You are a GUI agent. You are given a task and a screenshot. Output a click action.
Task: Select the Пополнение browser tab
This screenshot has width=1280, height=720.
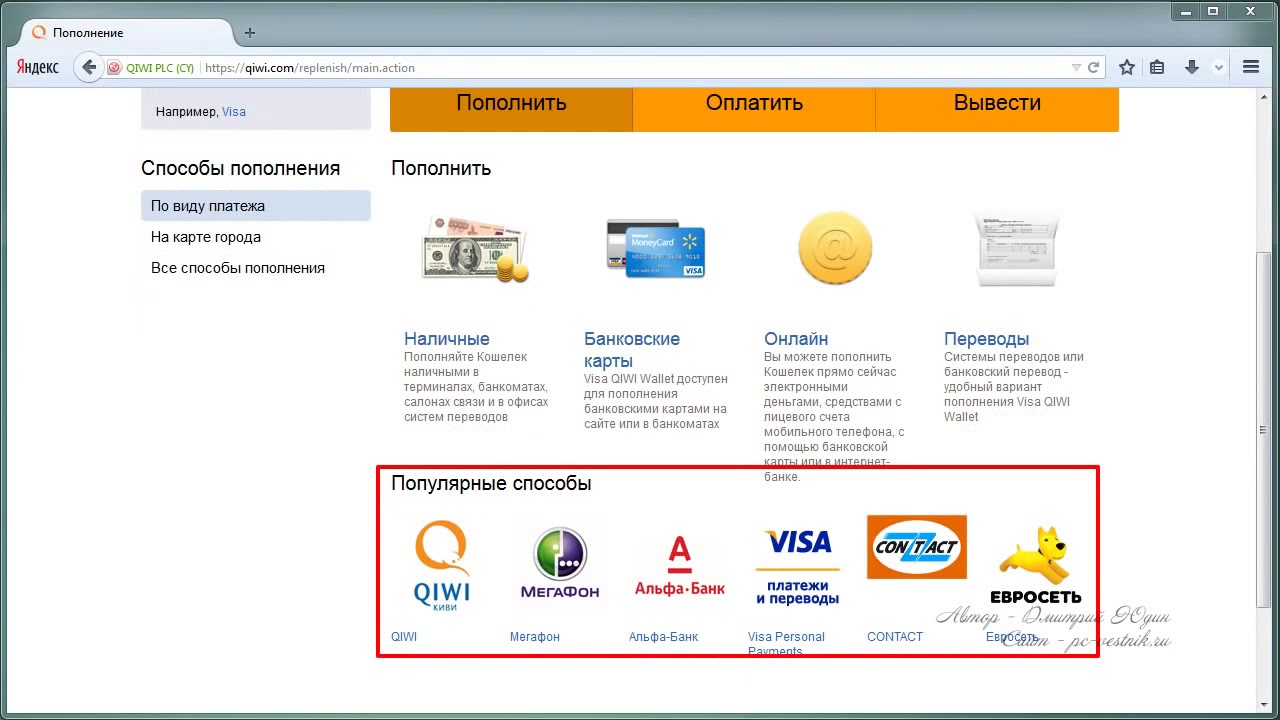point(129,33)
